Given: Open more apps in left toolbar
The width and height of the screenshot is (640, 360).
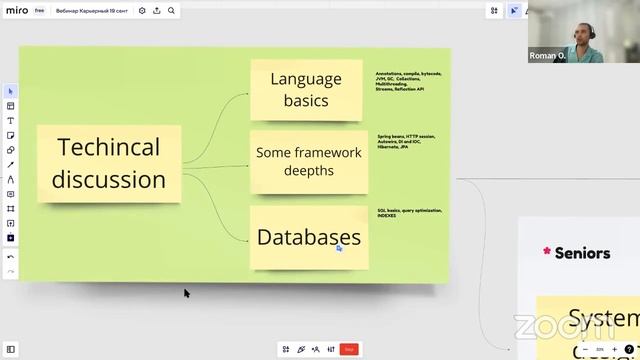Looking at the screenshot, I should 11,238.
